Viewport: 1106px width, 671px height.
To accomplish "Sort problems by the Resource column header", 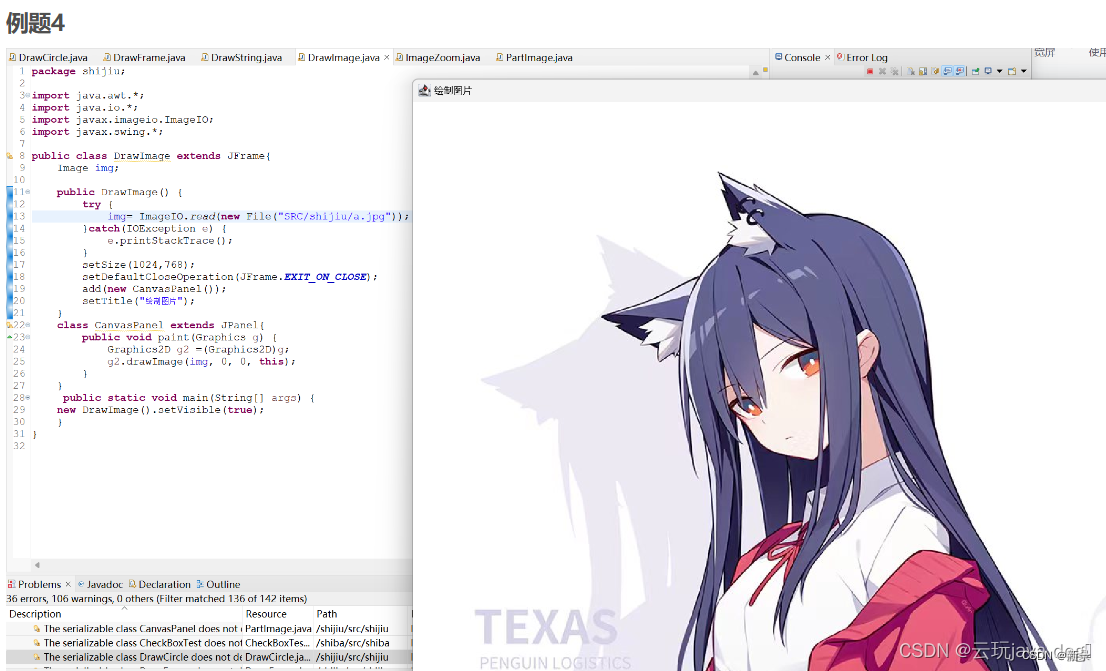I will 278,614.
